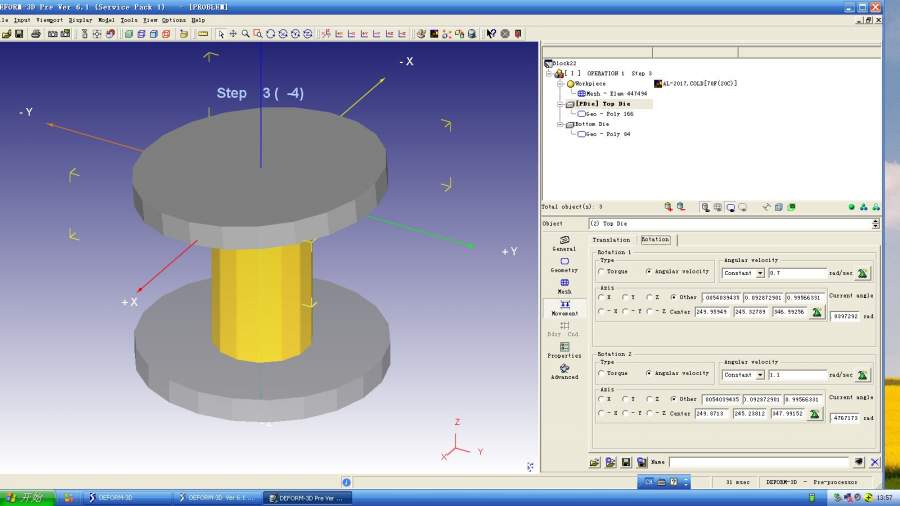Click the X delete icon right of Name field
The width and height of the screenshot is (900, 506).
[875, 462]
